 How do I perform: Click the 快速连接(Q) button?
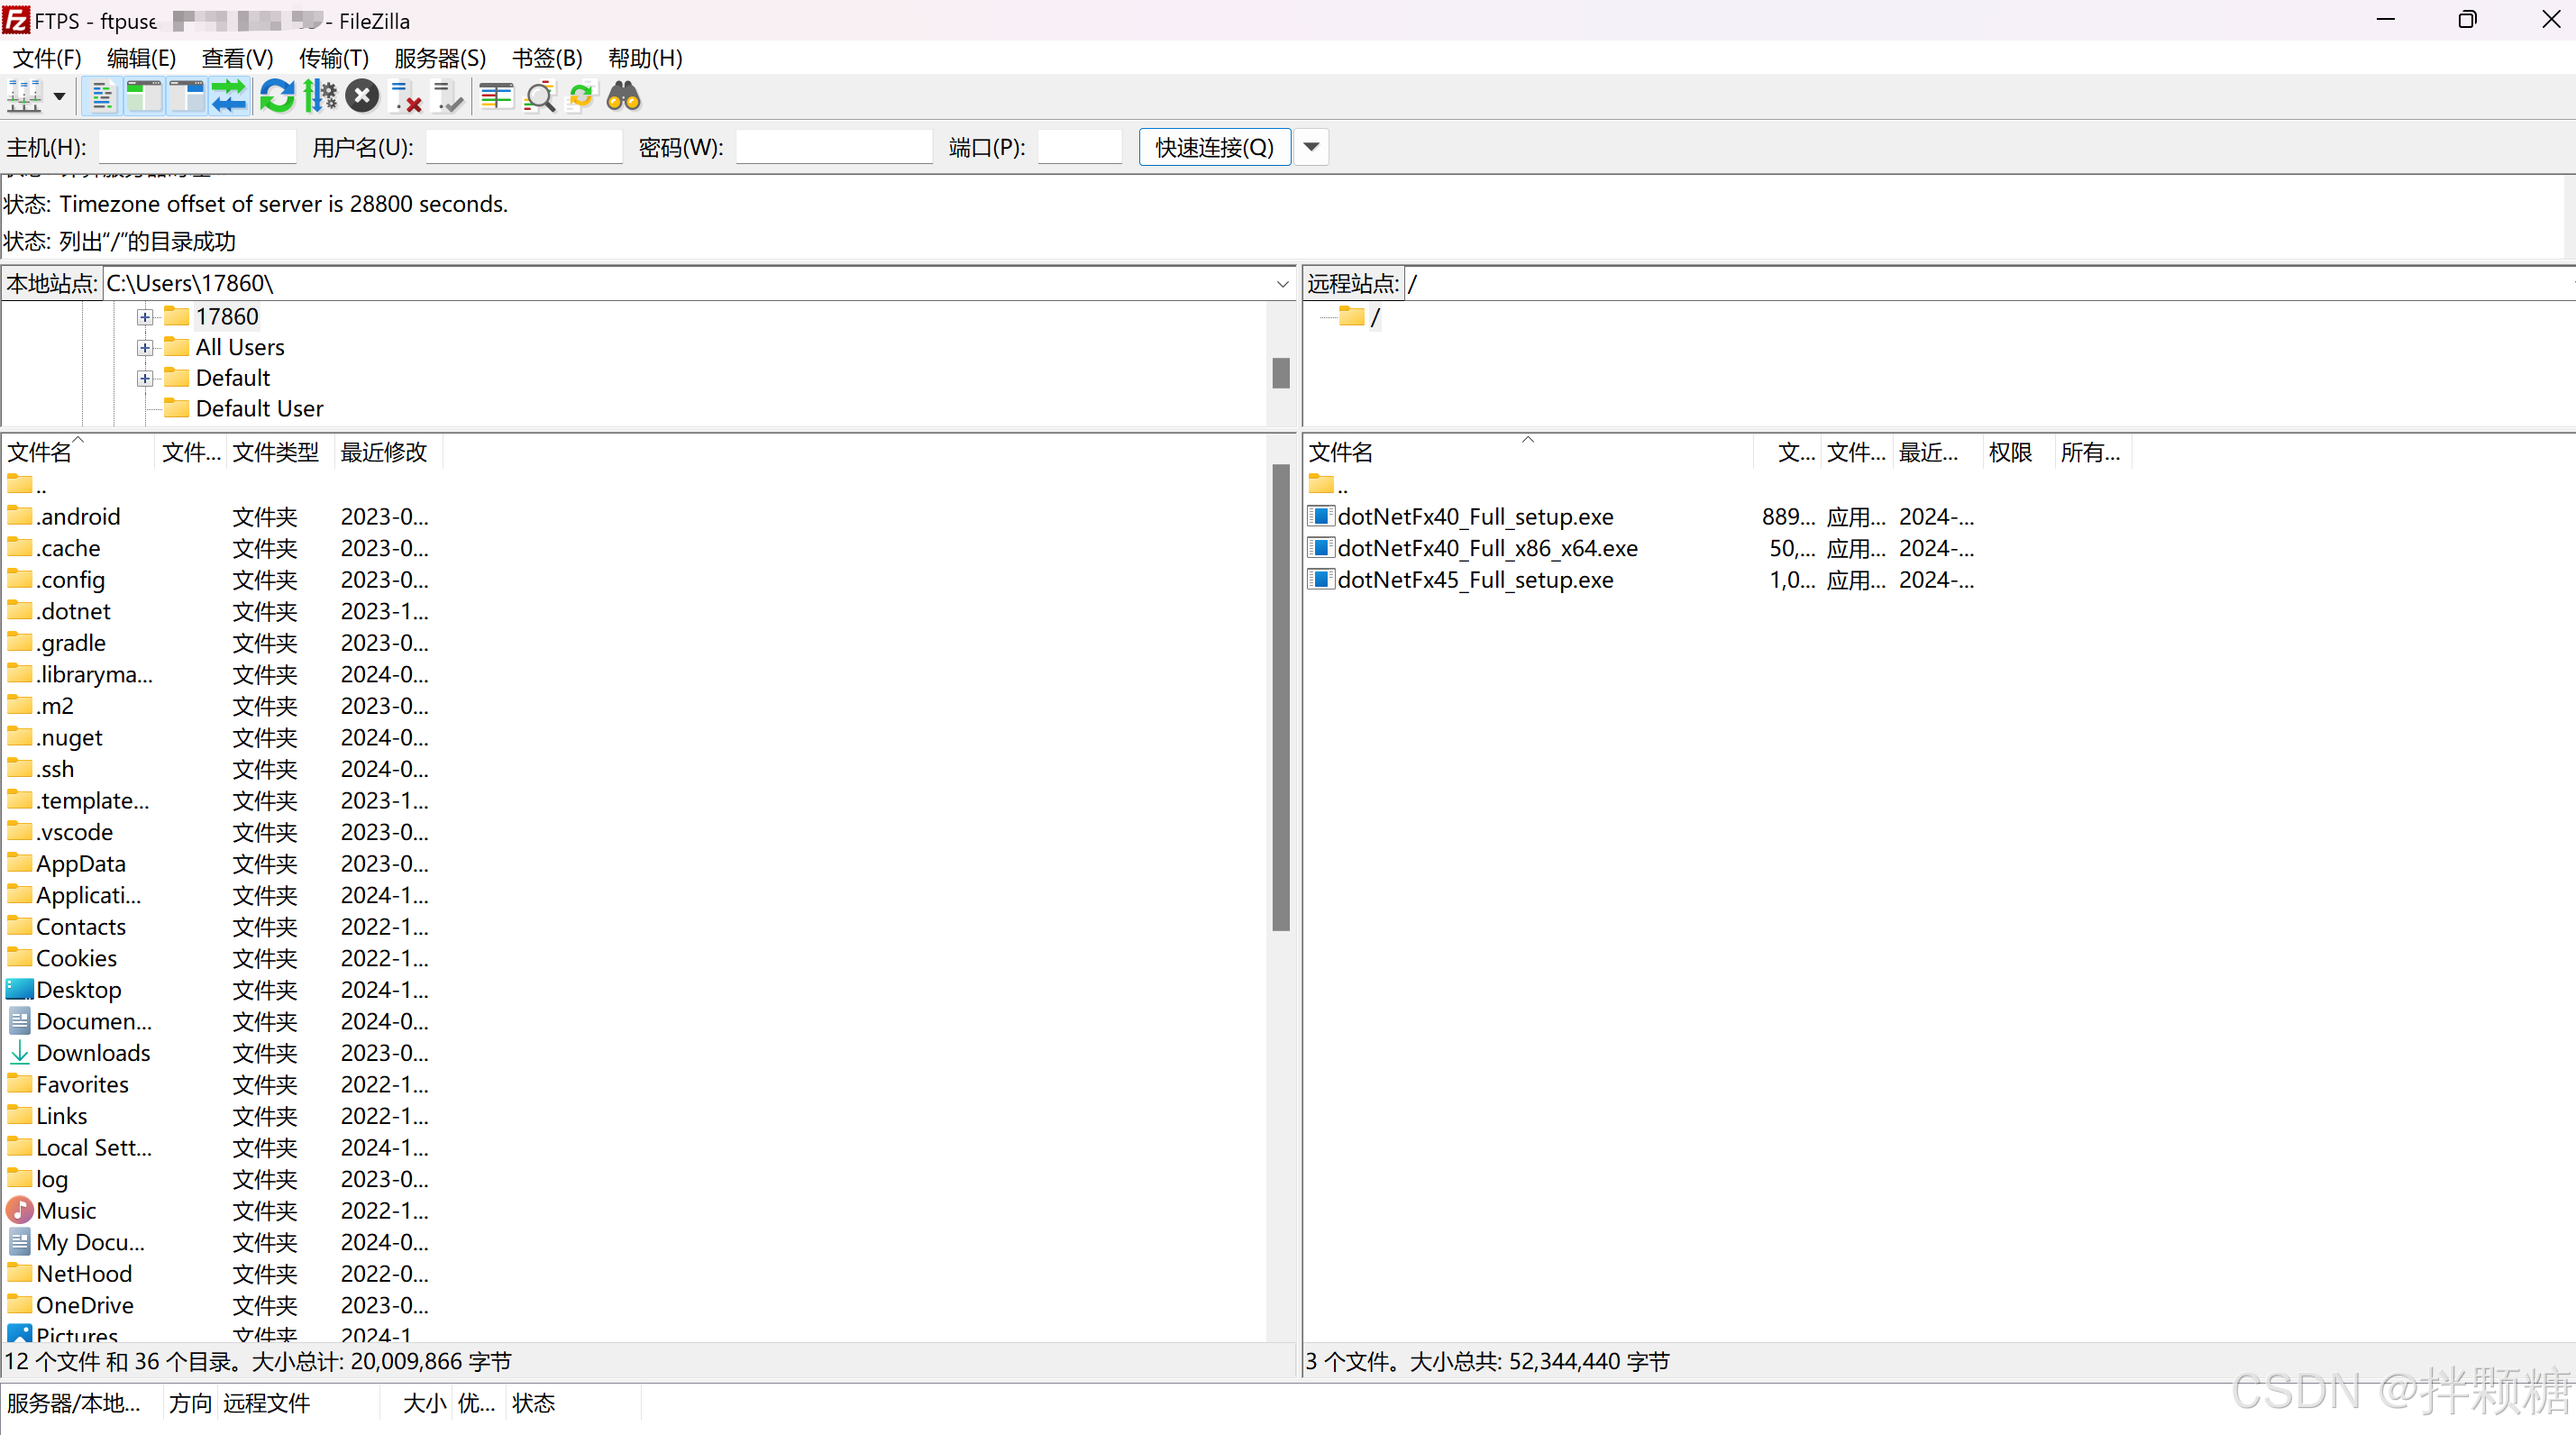click(x=1214, y=147)
